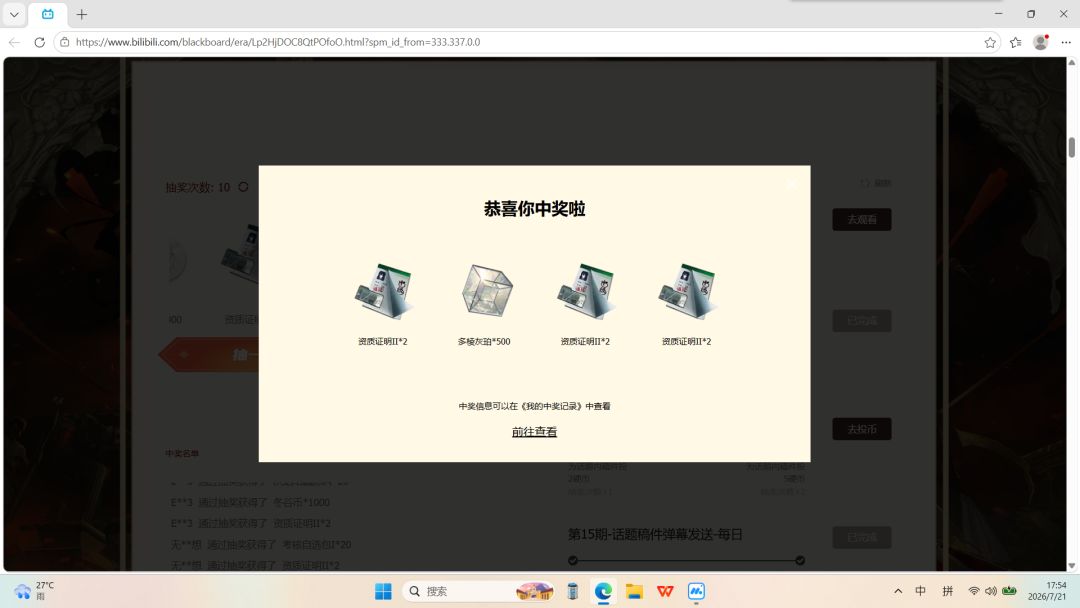Viewport: 1080px width, 608px height.
Task: Open the cylinder-shaped taskbar app icon
Action: [x=572, y=591]
